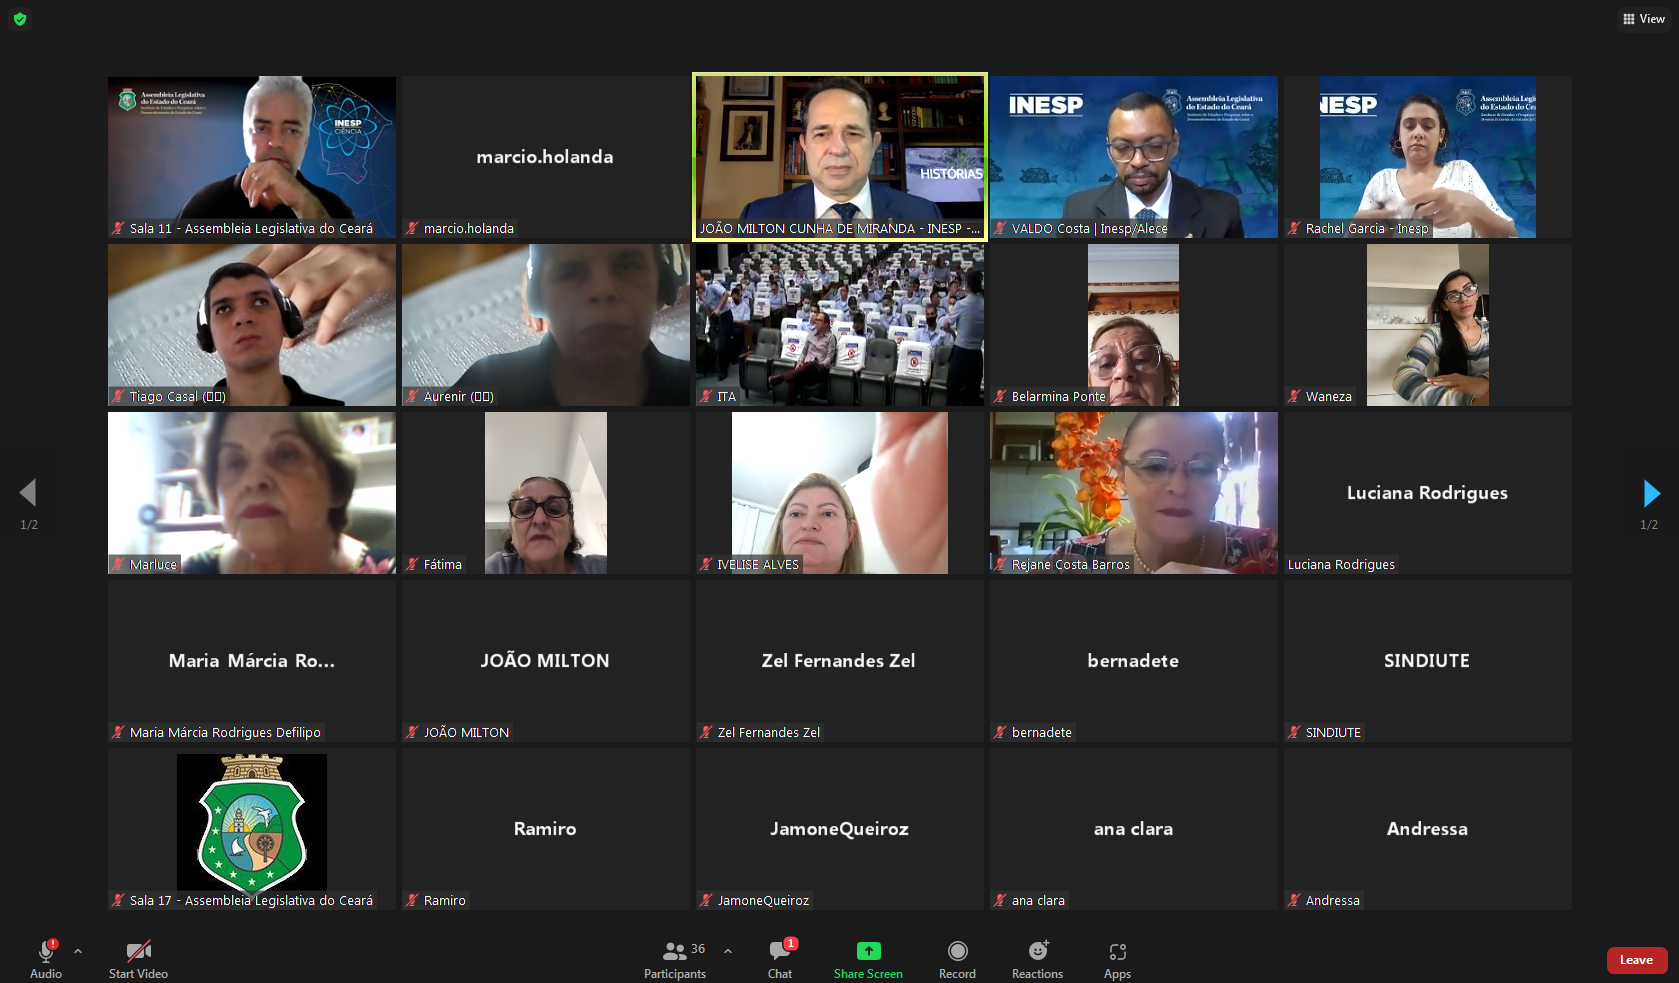The height and width of the screenshot is (983, 1679).
Task: Expand the arrow beside Participants count
Action: coord(728,951)
